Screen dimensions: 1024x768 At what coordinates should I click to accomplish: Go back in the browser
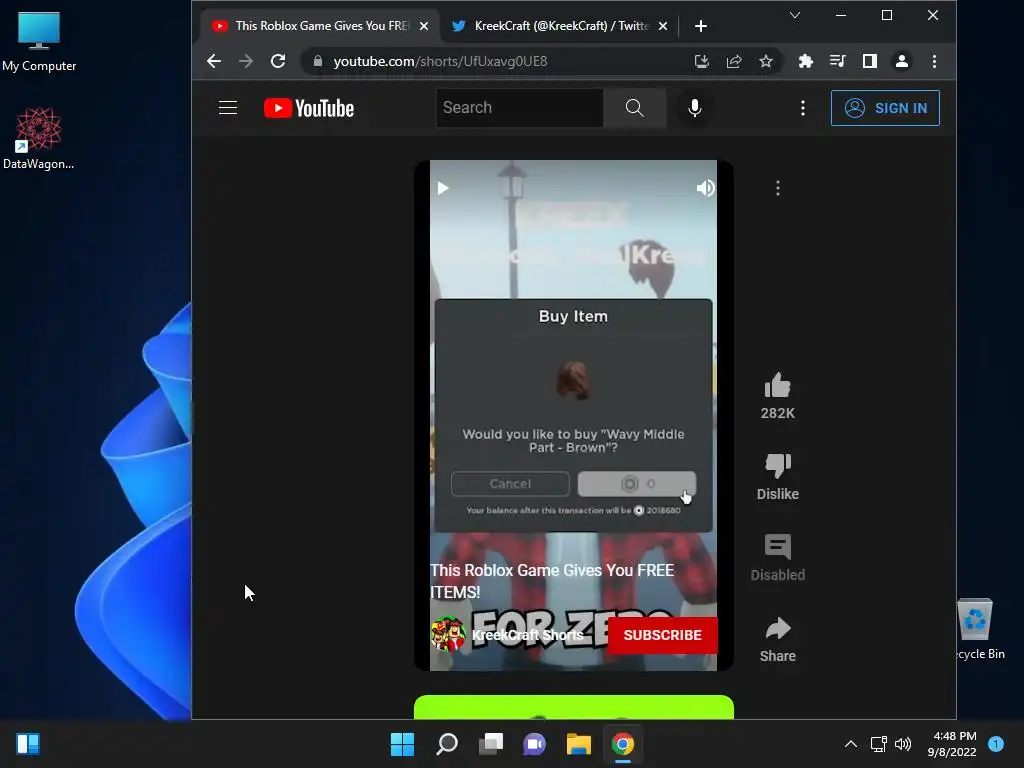click(214, 61)
